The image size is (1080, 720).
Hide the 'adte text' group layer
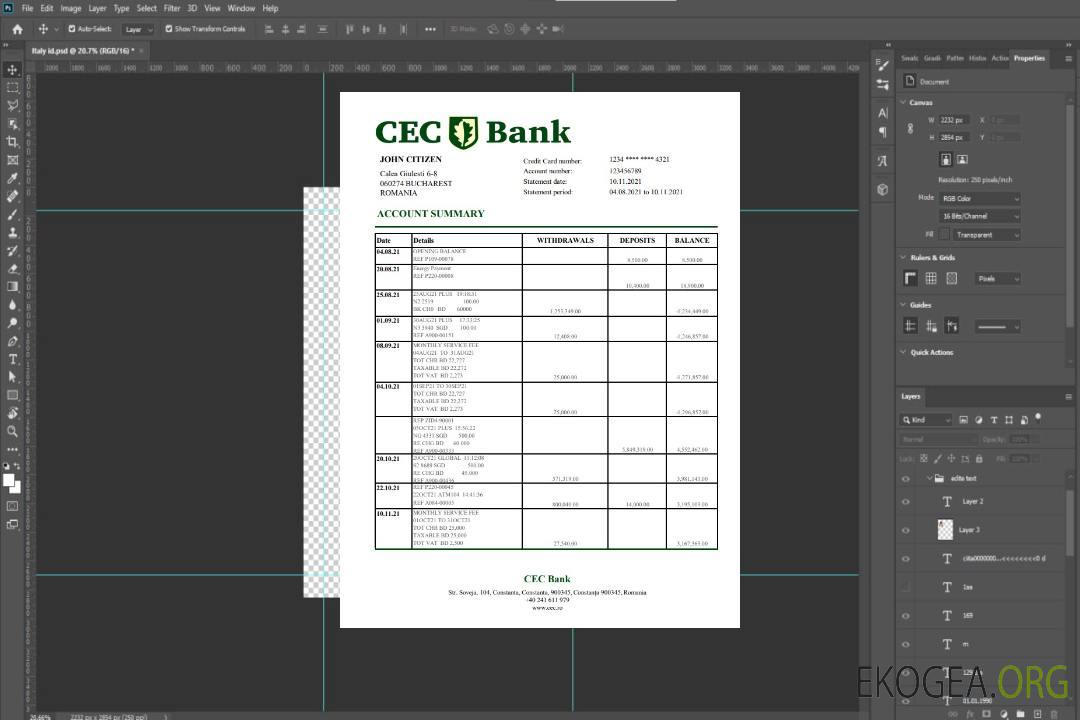[x=906, y=479]
